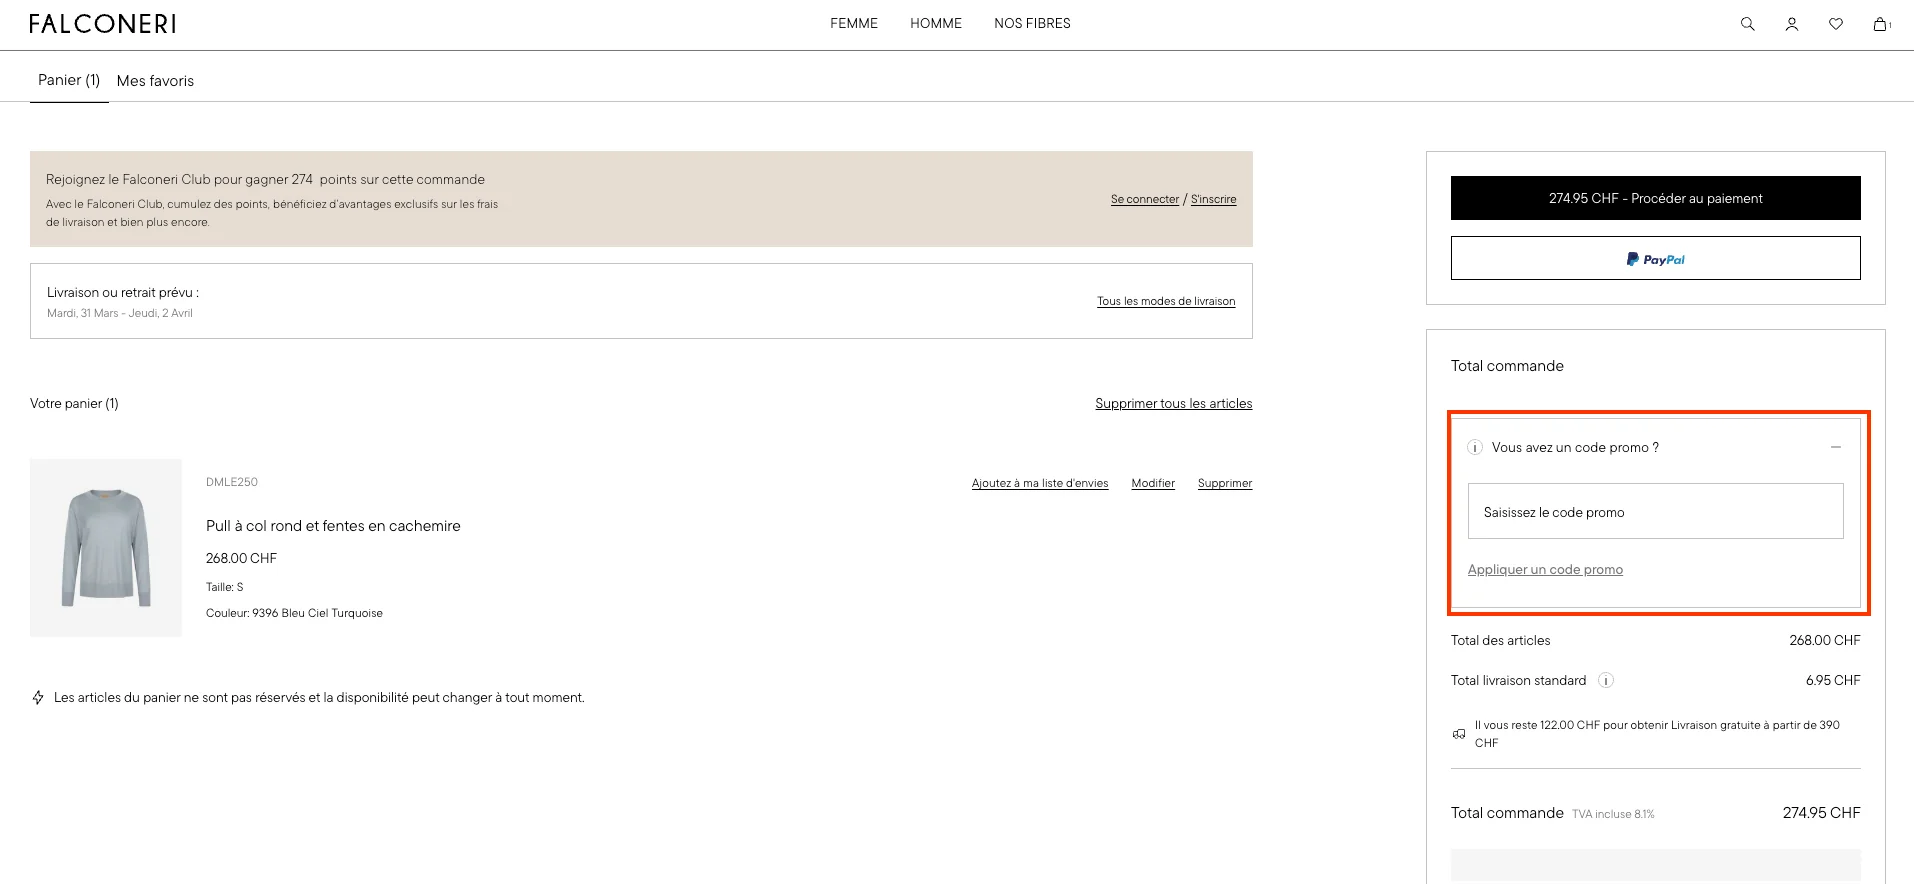Click Procéder au paiement button

pos(1655,198)
